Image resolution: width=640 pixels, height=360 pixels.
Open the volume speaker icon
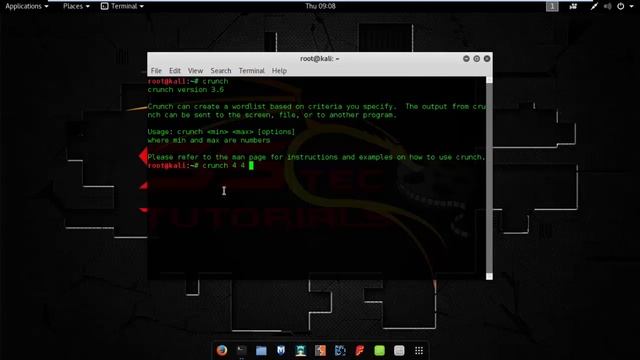click(x=607, y=6)
